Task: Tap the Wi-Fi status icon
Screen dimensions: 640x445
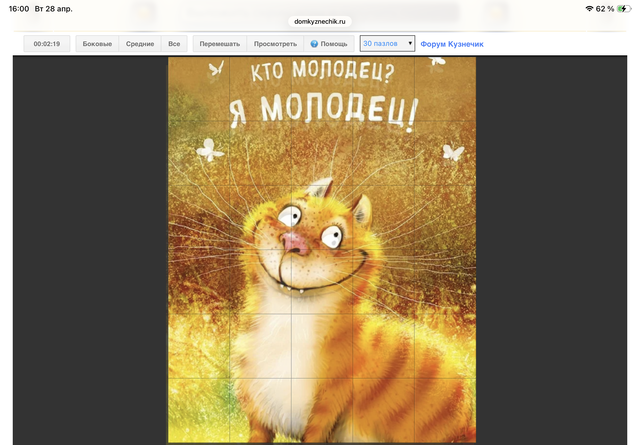Action: (588, 8)
